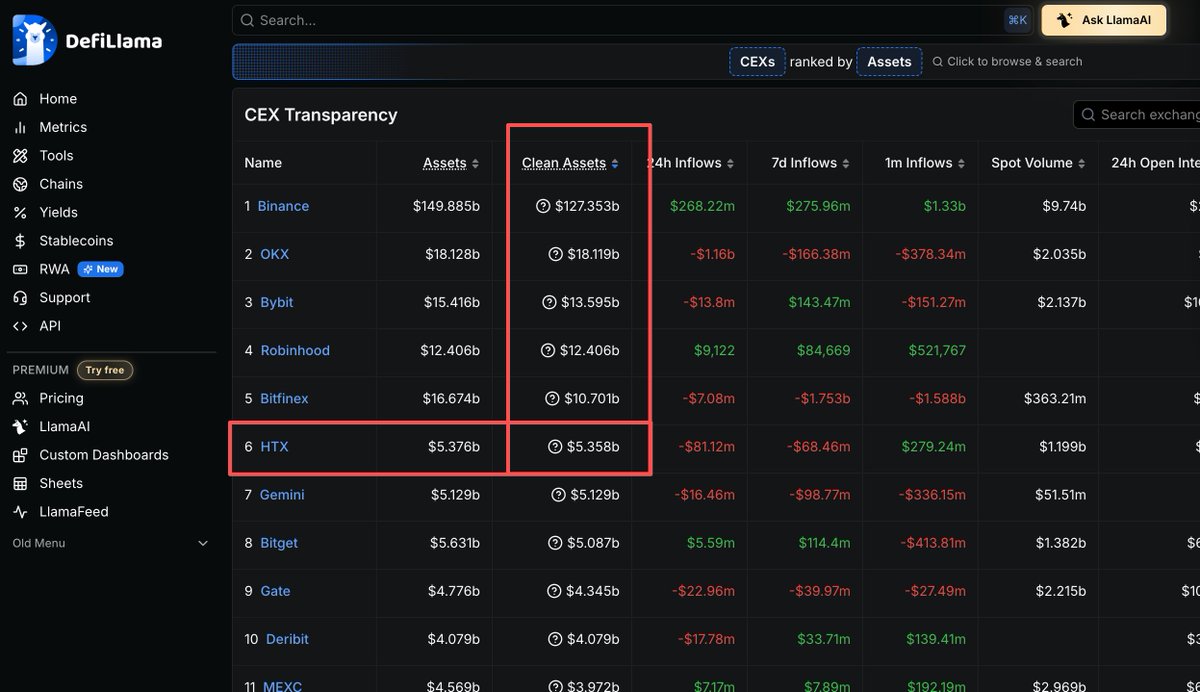Click the search magnifier icon in top bar

[x=247, y=20]
